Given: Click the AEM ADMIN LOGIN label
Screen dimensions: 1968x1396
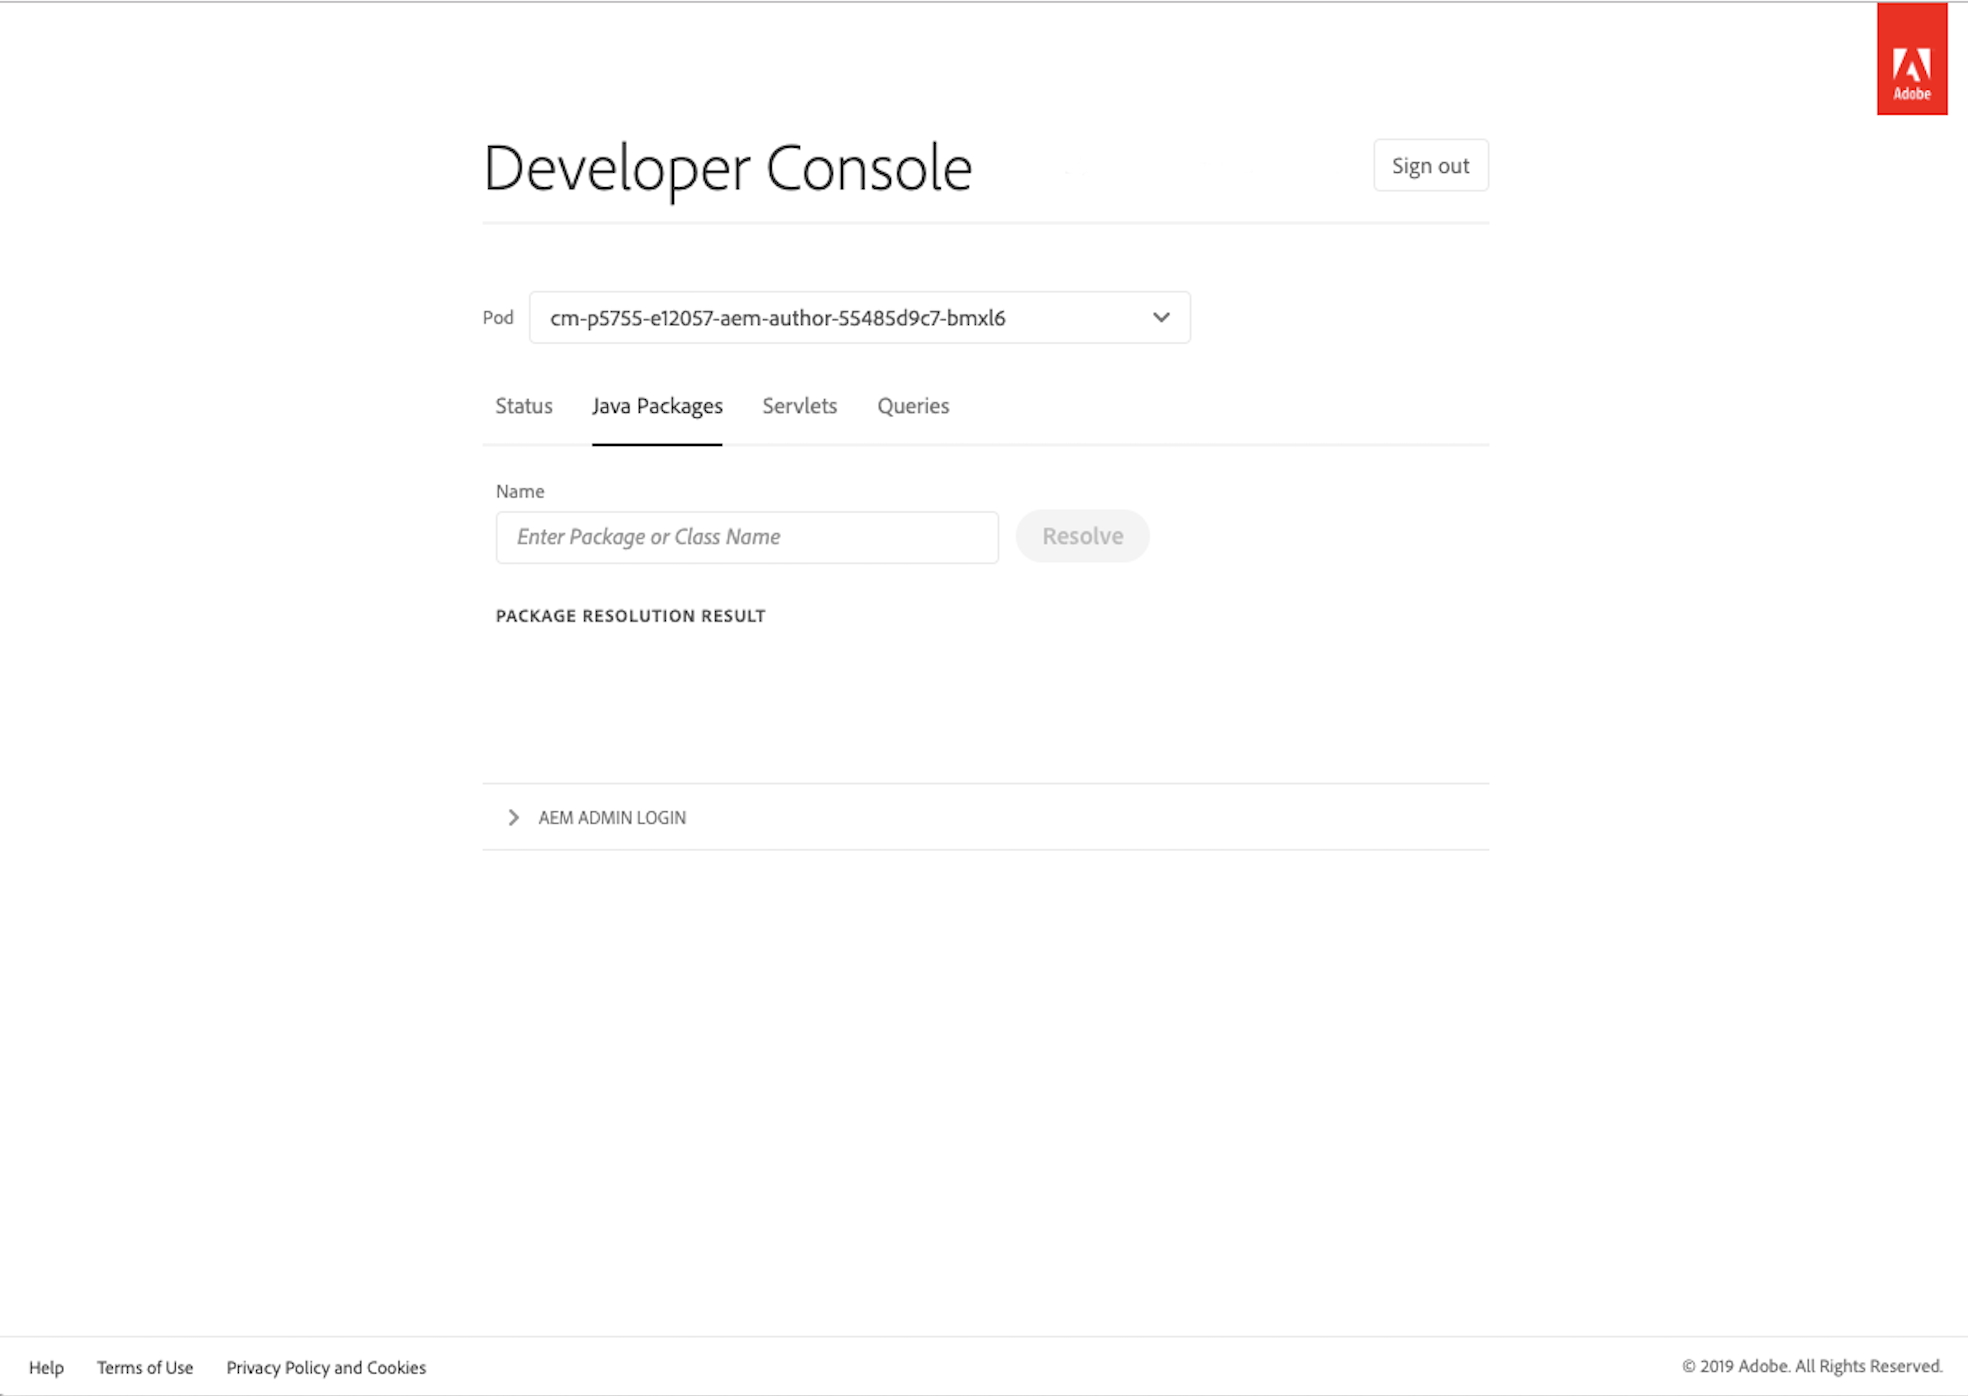Looking at the screenshot, I should point(612,818).
